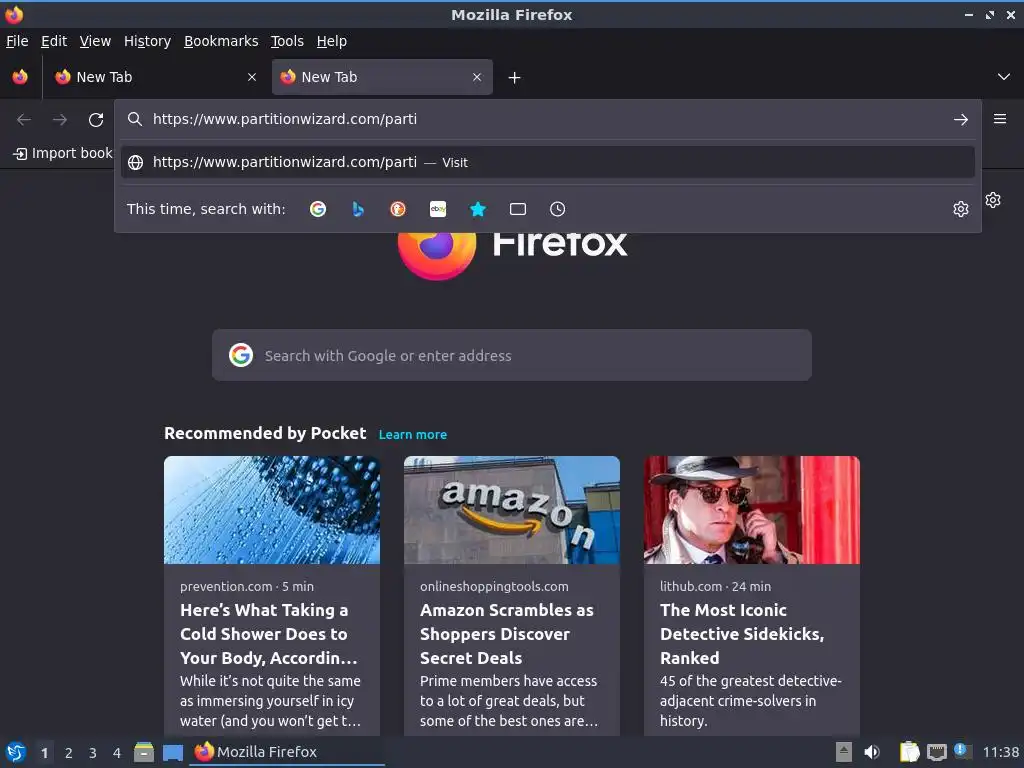Search this time with Google icon
This screenshot has height=768, width=1024.
tap(318, 209)
